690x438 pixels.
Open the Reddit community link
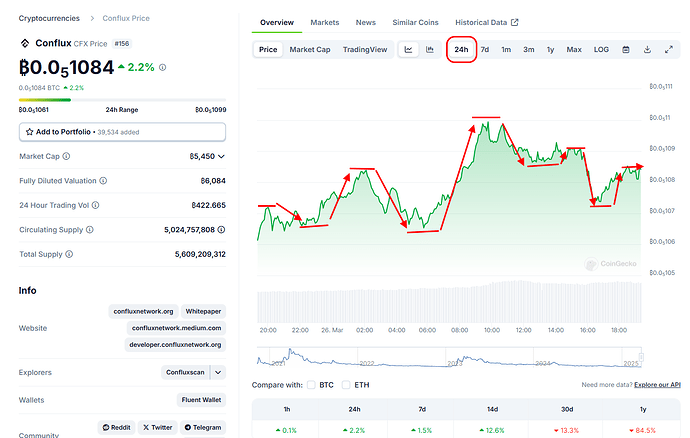tap(116, 427)
